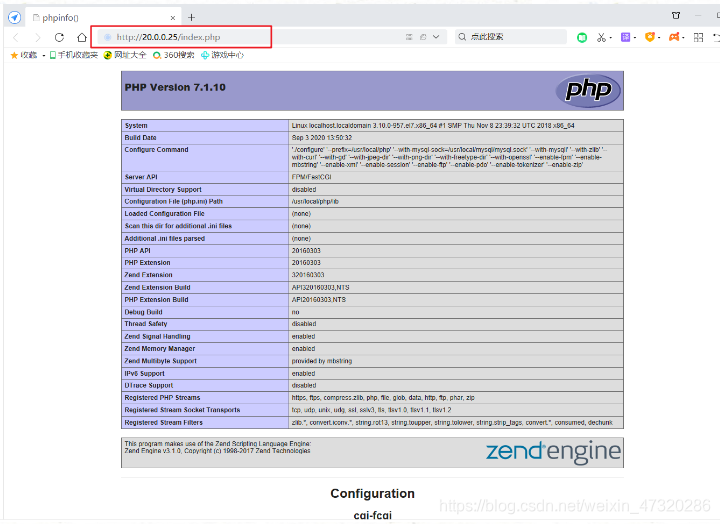Open the browser home page
The image size is (720, 524).
[x=82, y=37]
